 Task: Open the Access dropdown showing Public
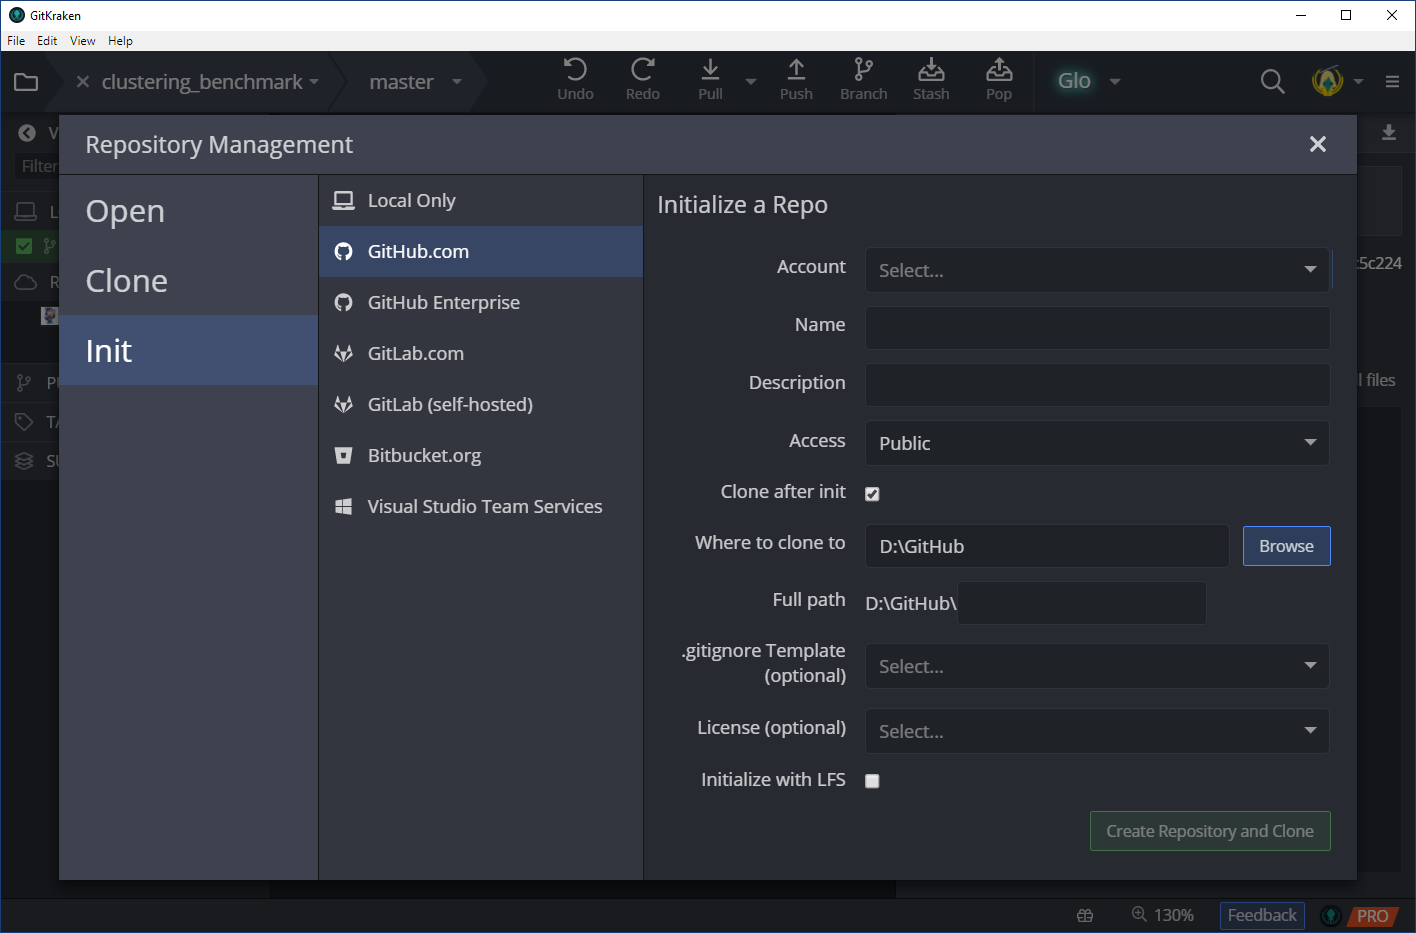[x=1097, y=443]
